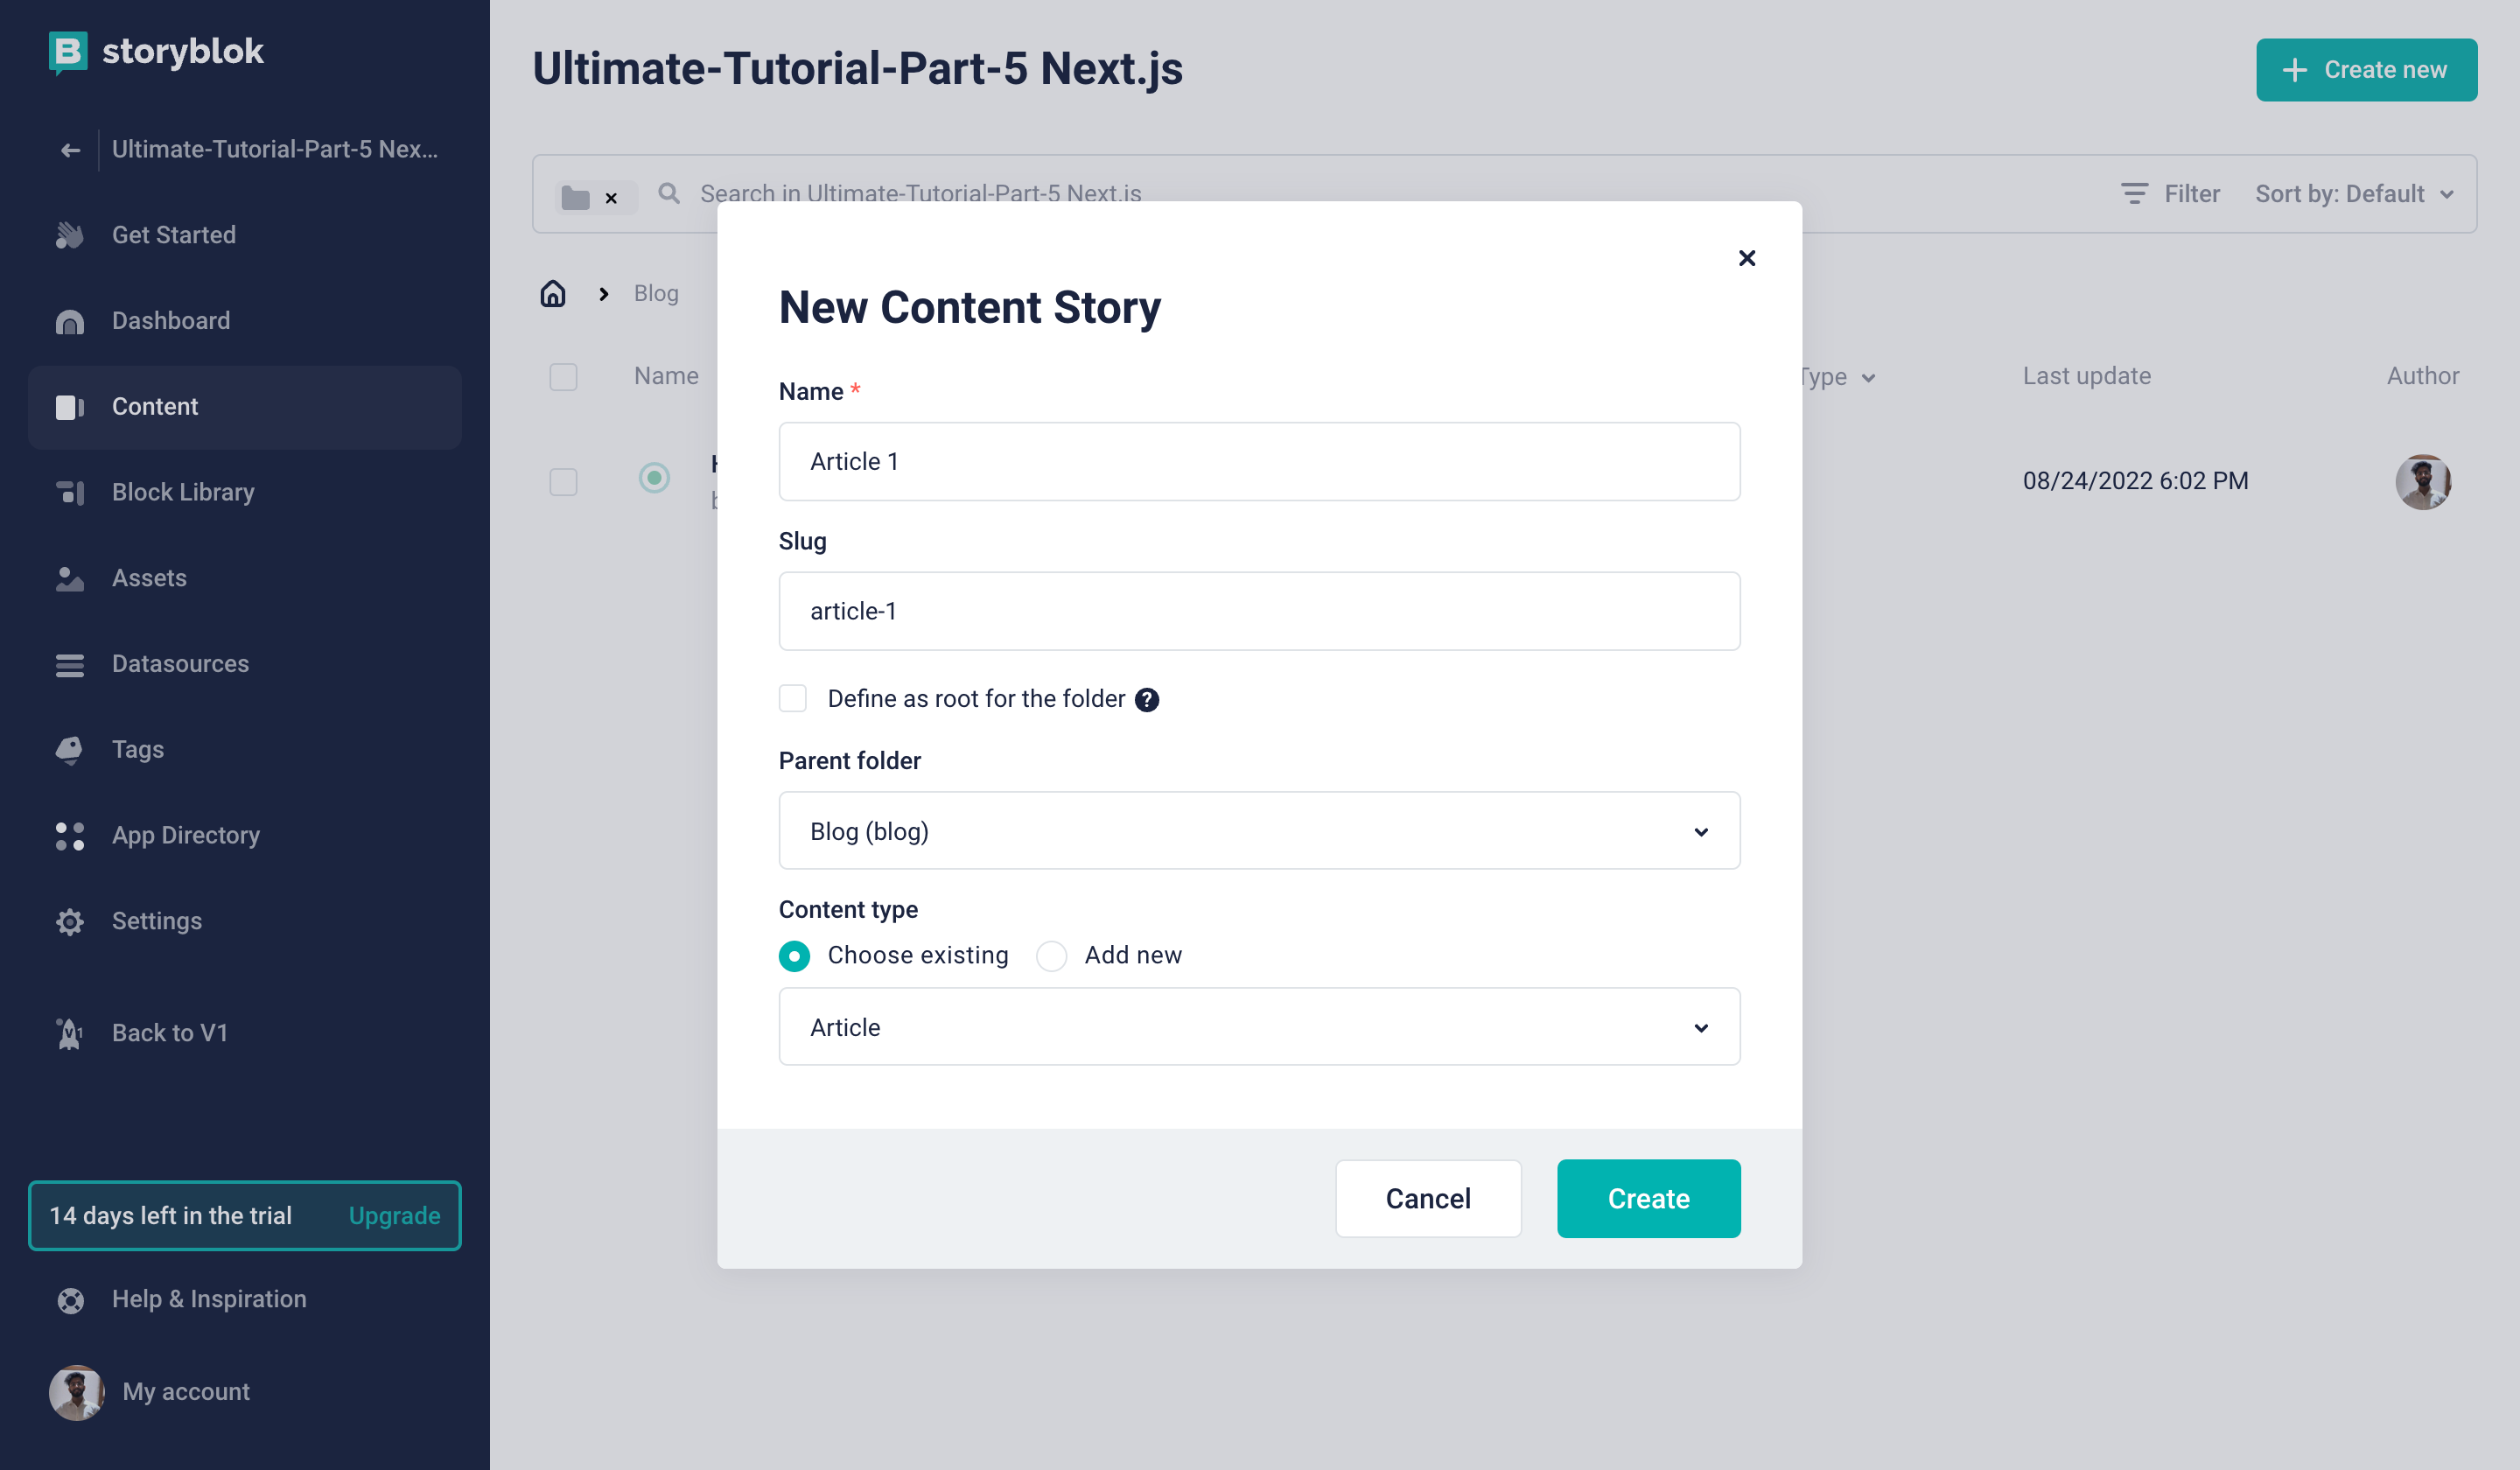
Task: Click the breadcrumb chevron before Blog
Action: 603,294
